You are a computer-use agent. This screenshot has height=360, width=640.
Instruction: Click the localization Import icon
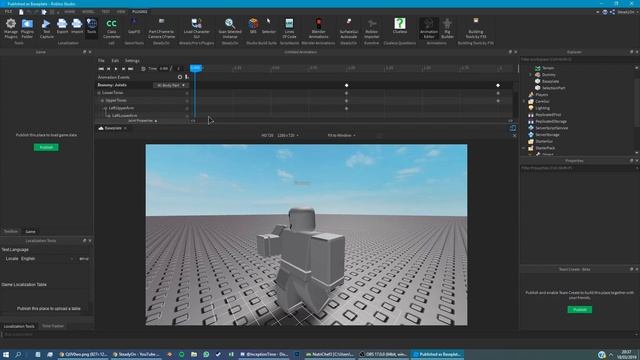77,26
